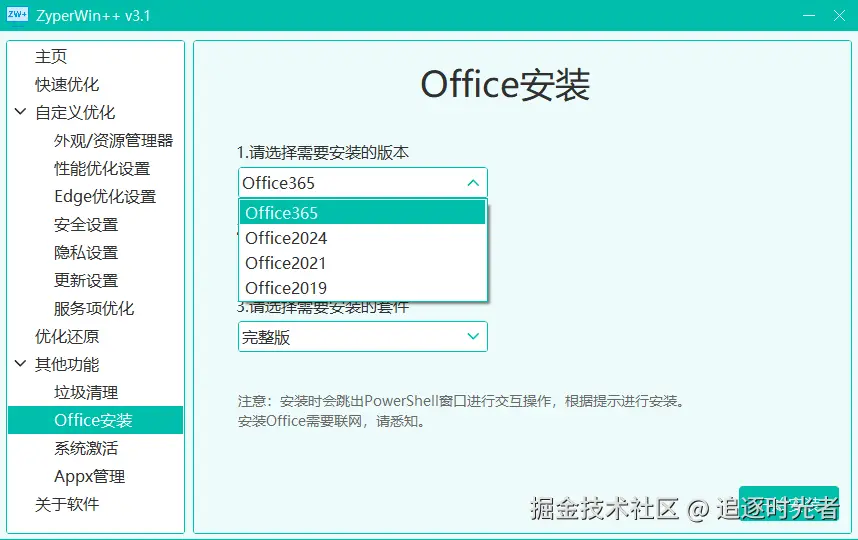Close the ZyperWin++ window
The height and width of the screenshot is (540, 858).
(839, 15)
